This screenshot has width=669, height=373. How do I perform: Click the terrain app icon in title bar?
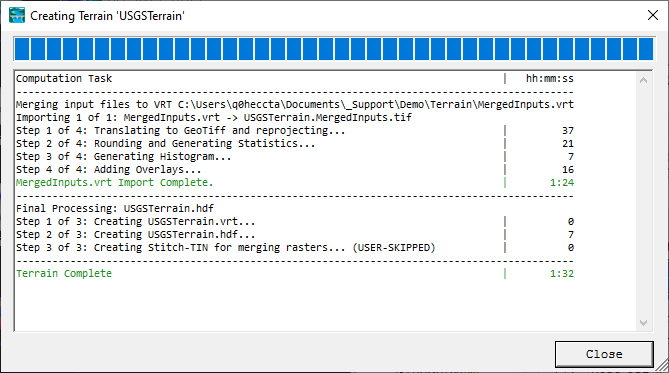[x=17, y=15]
